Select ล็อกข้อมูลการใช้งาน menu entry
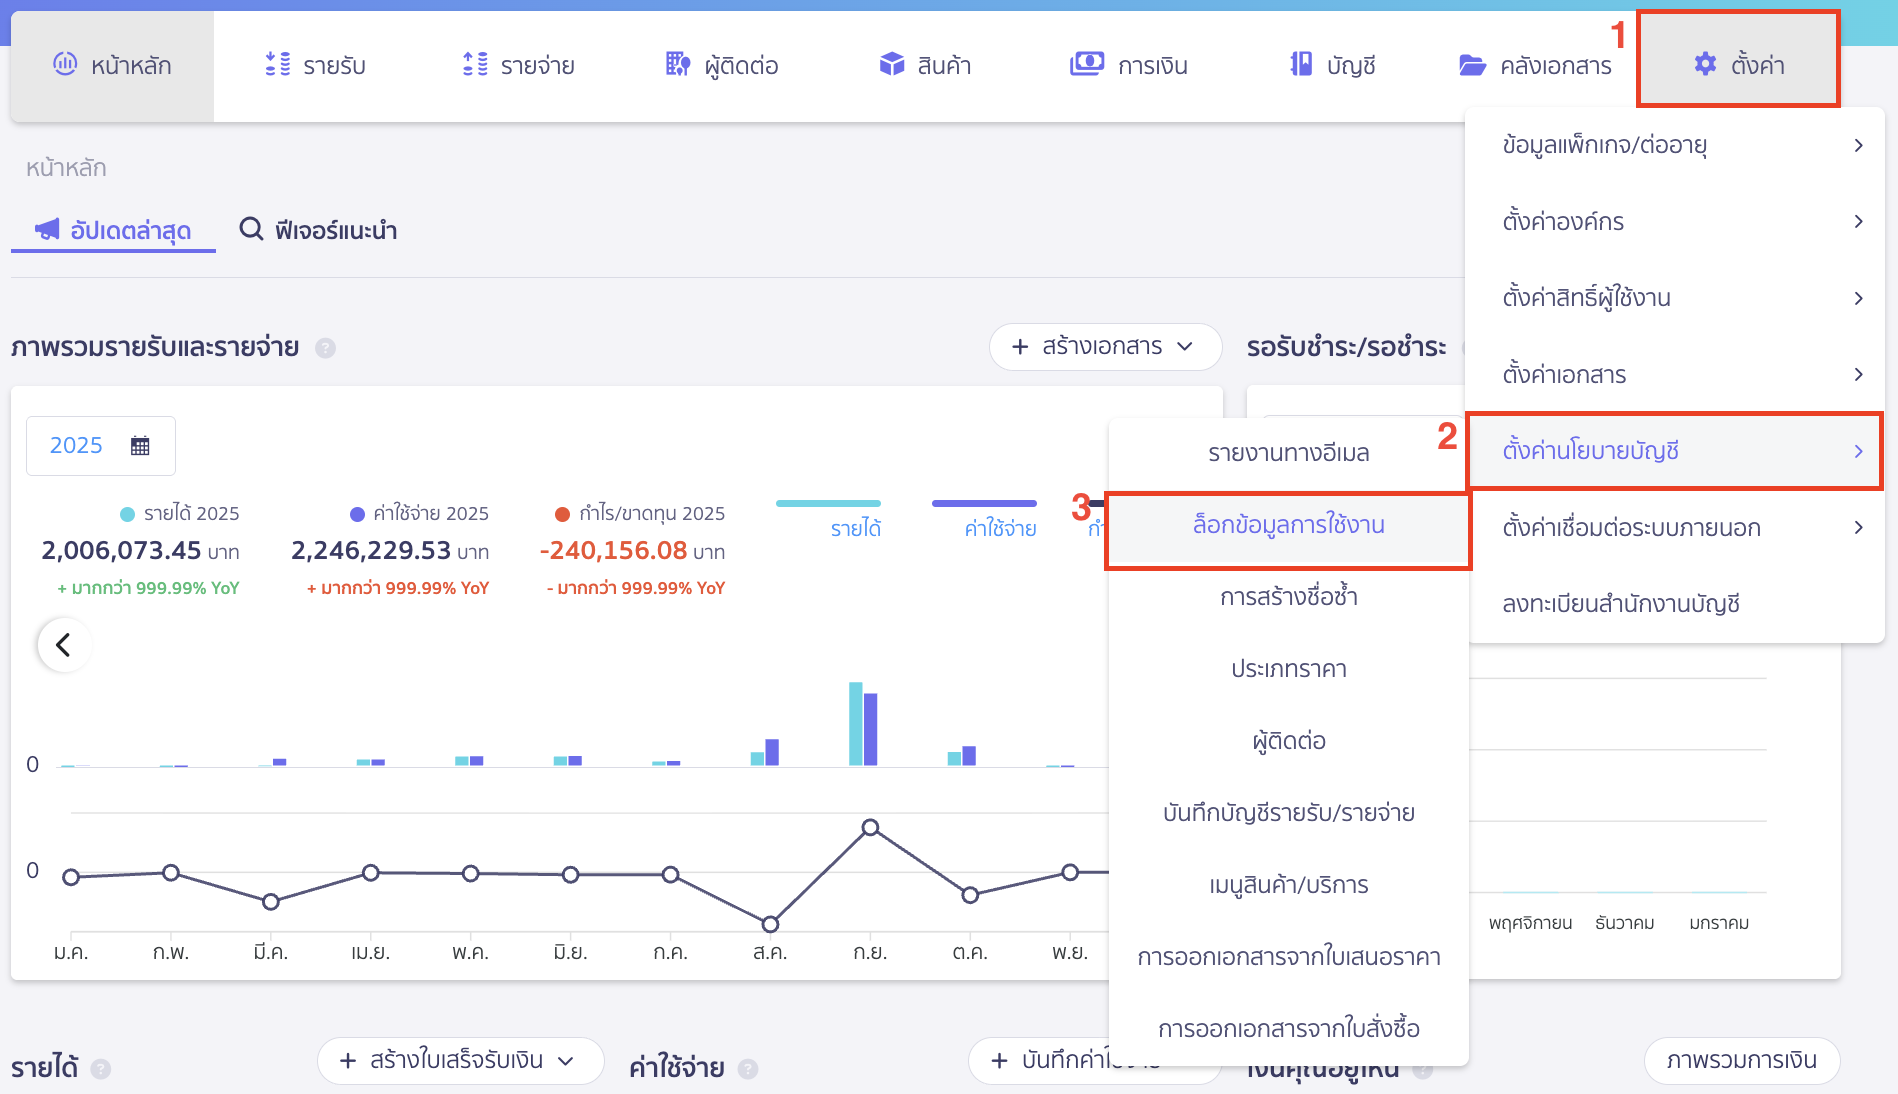Viewport: 1898px width, 1094px height. coord(1287,524)
